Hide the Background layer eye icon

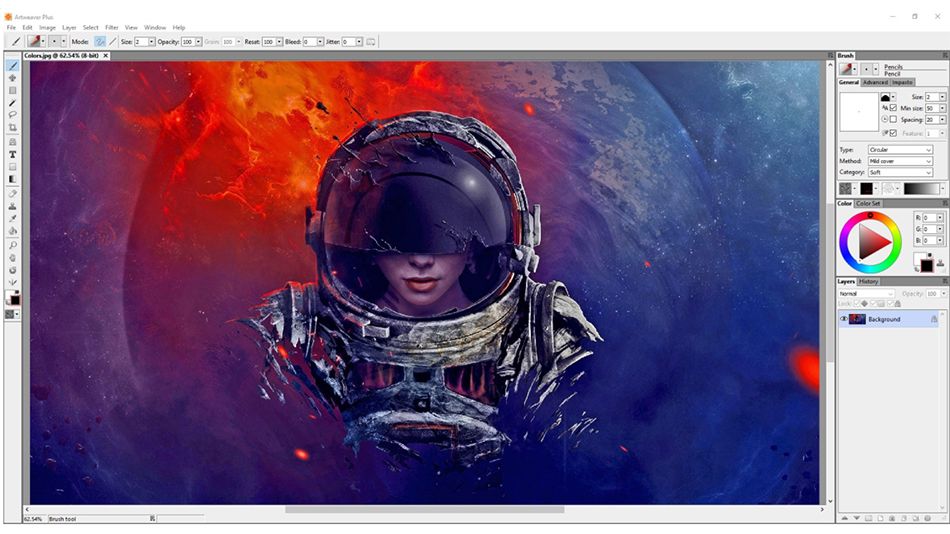[x=843, y=319]
